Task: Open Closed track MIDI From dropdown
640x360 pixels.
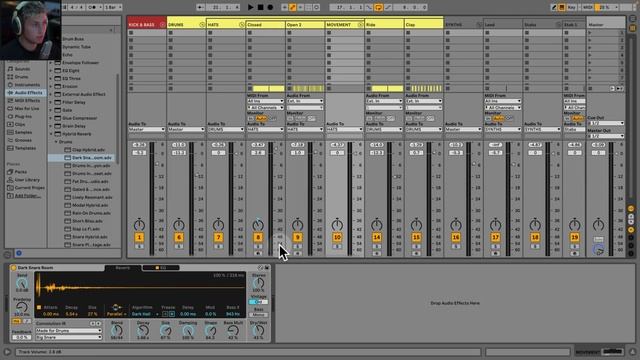Action: pos(265,101)
